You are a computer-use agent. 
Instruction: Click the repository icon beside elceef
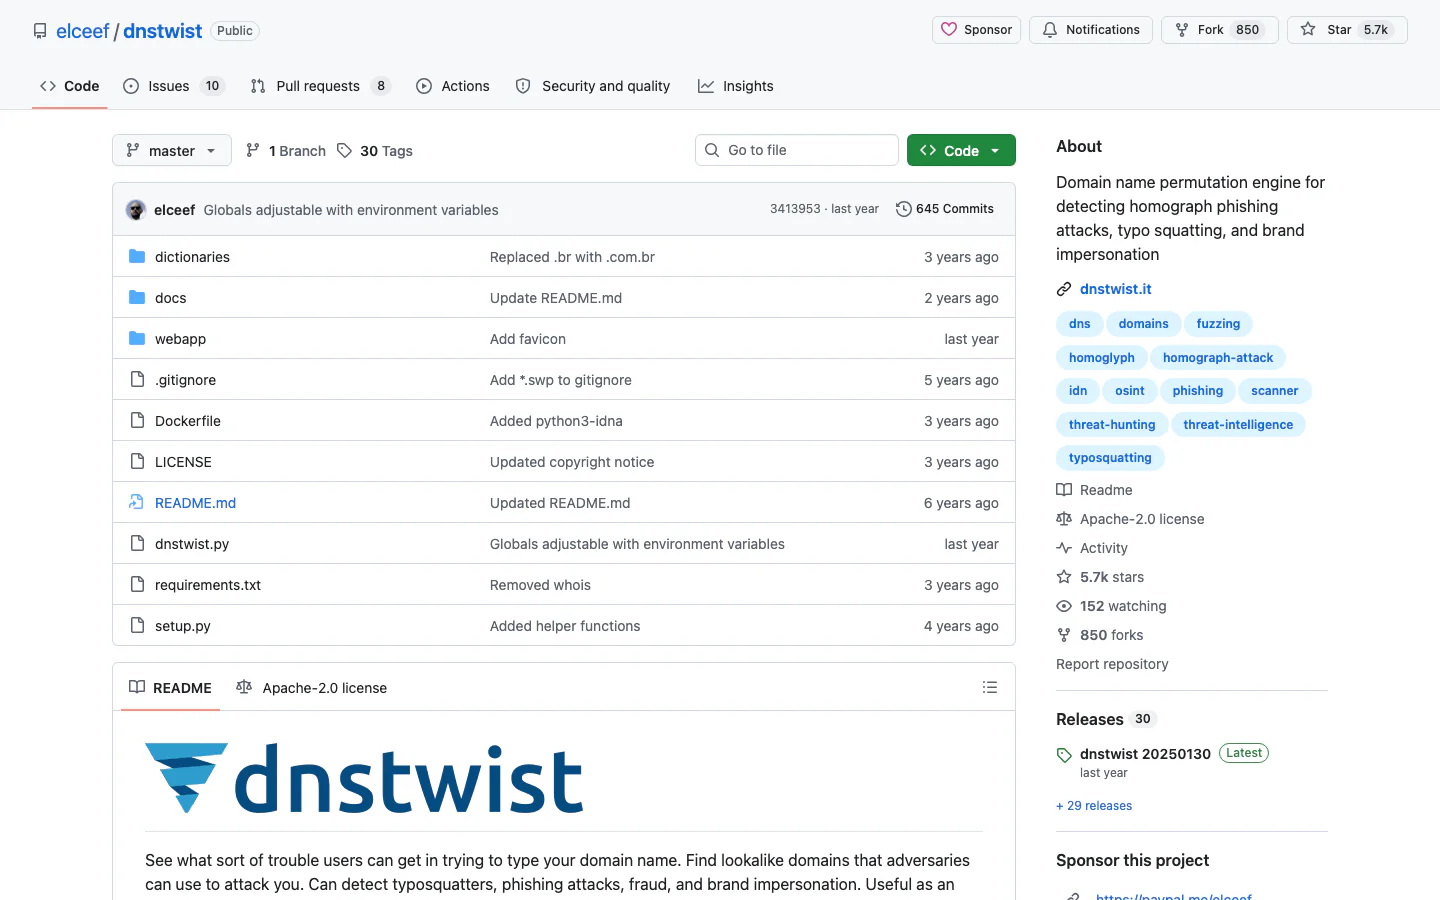40,31
